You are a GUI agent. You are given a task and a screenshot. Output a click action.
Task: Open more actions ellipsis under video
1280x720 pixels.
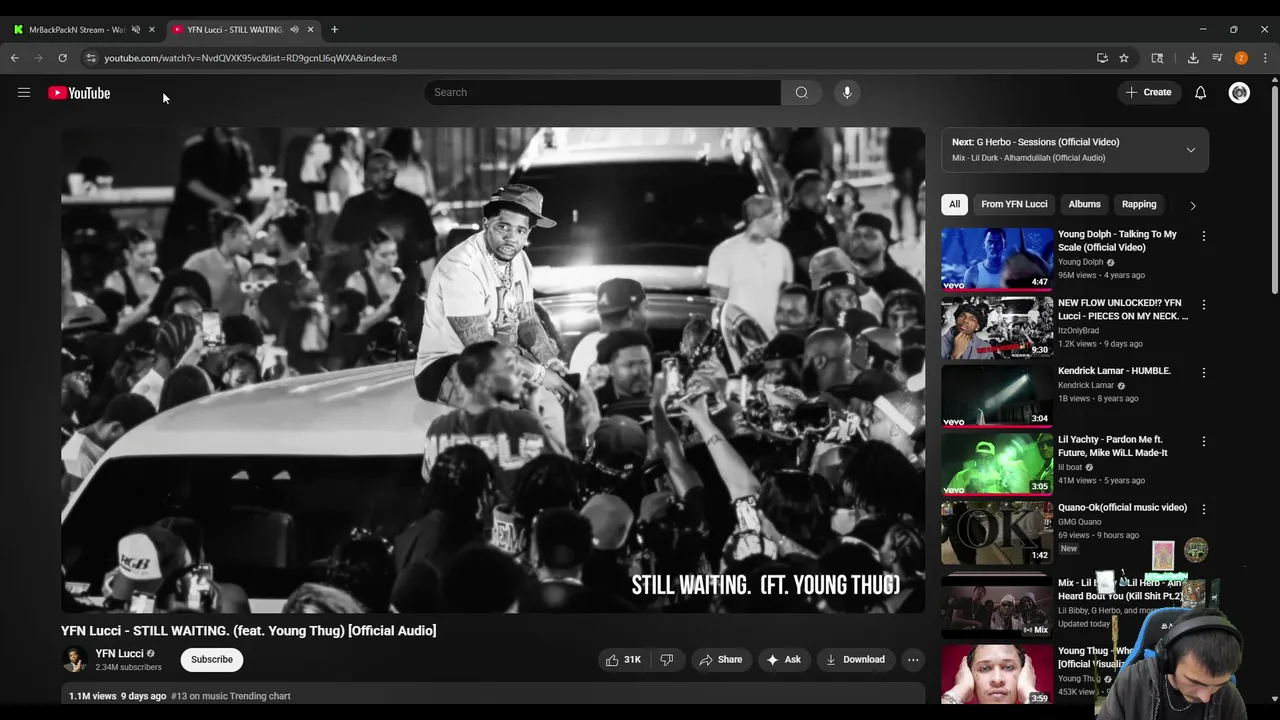click(913, 660)
